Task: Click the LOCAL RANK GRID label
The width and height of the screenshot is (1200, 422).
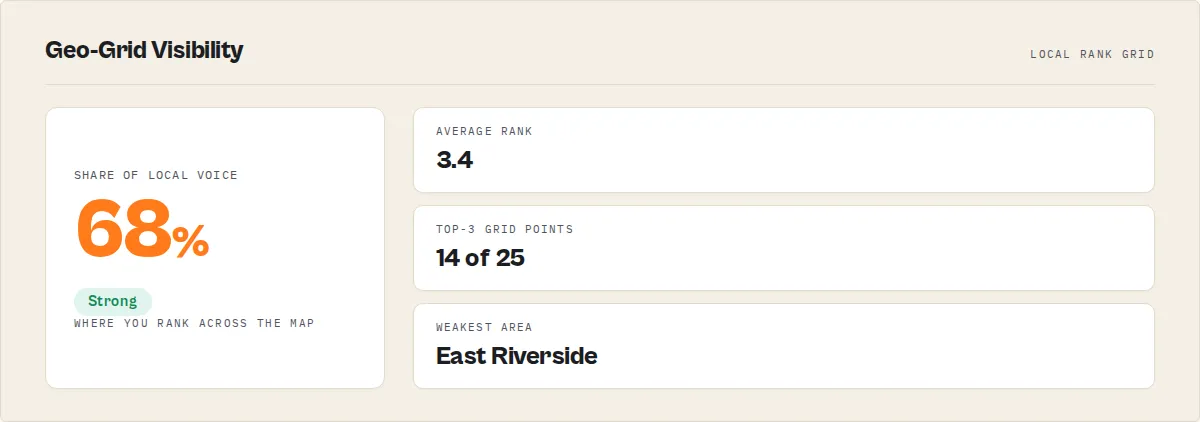Action: pos(1092,54)
